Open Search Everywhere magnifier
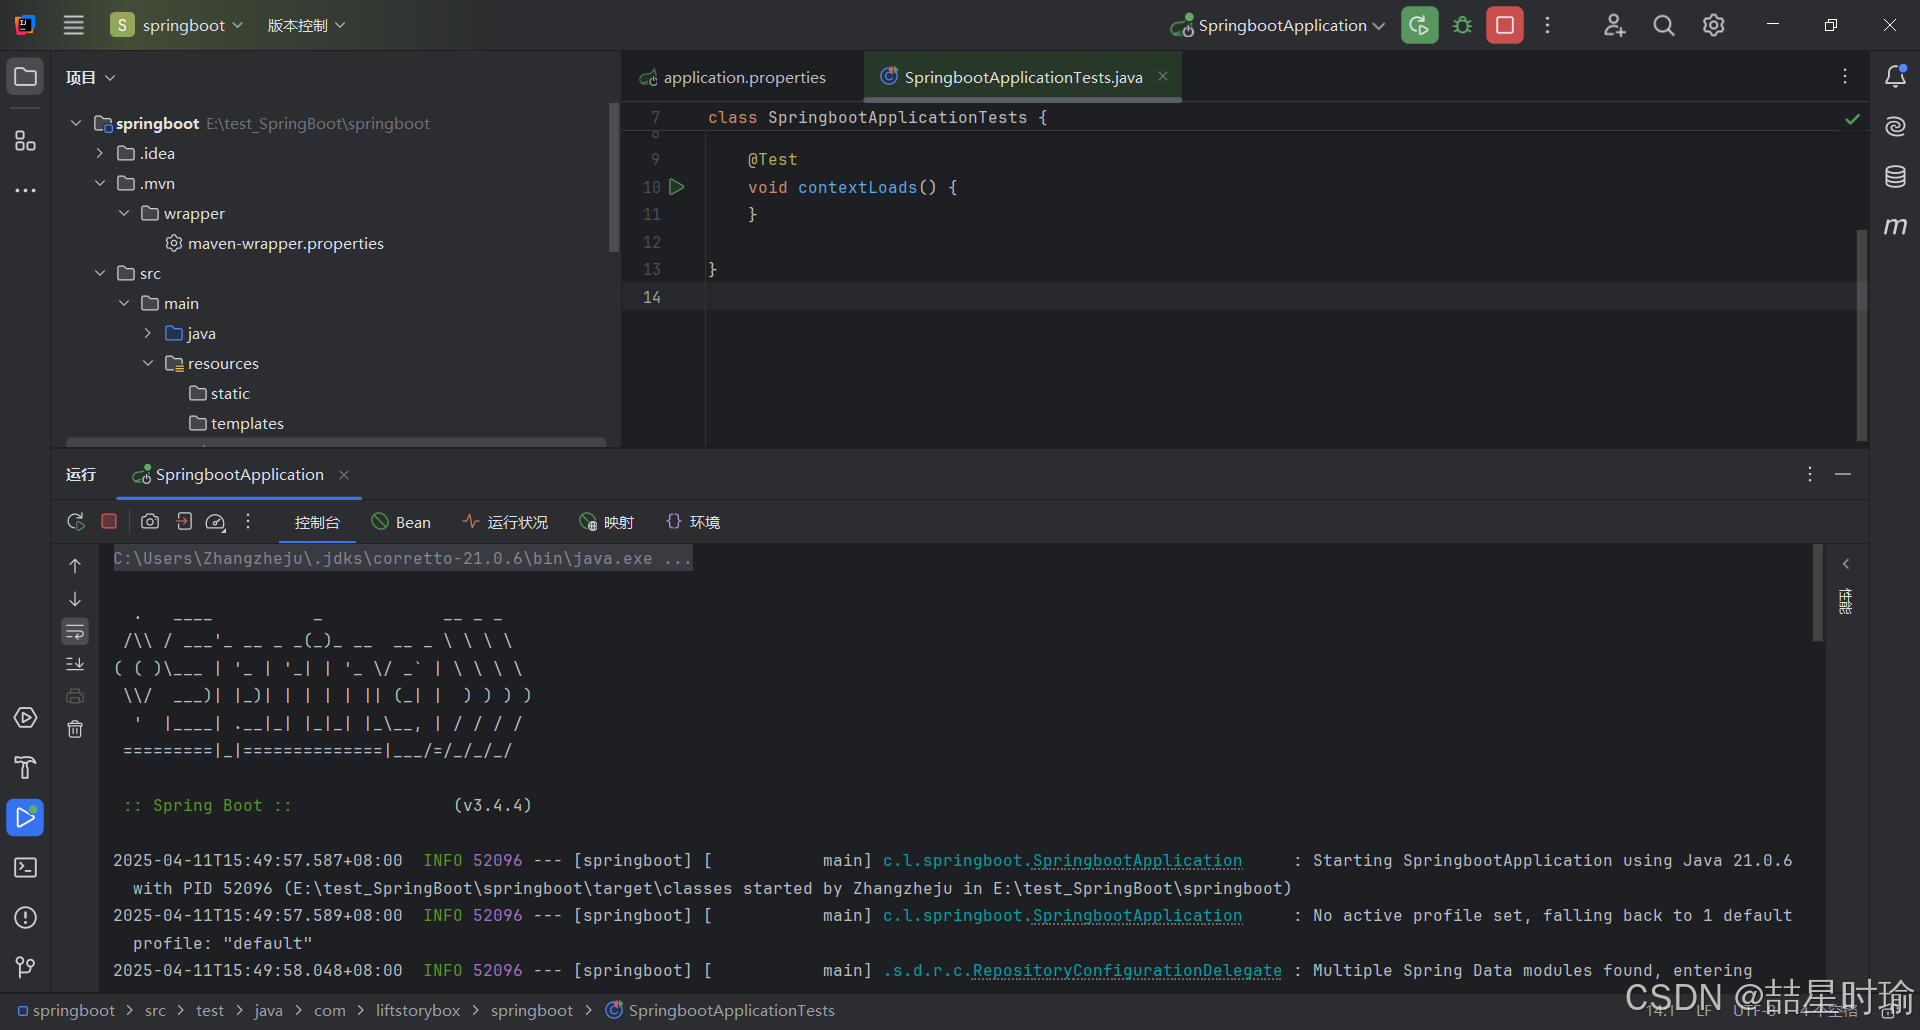1920x1030 pixels. pos(1663,25)
